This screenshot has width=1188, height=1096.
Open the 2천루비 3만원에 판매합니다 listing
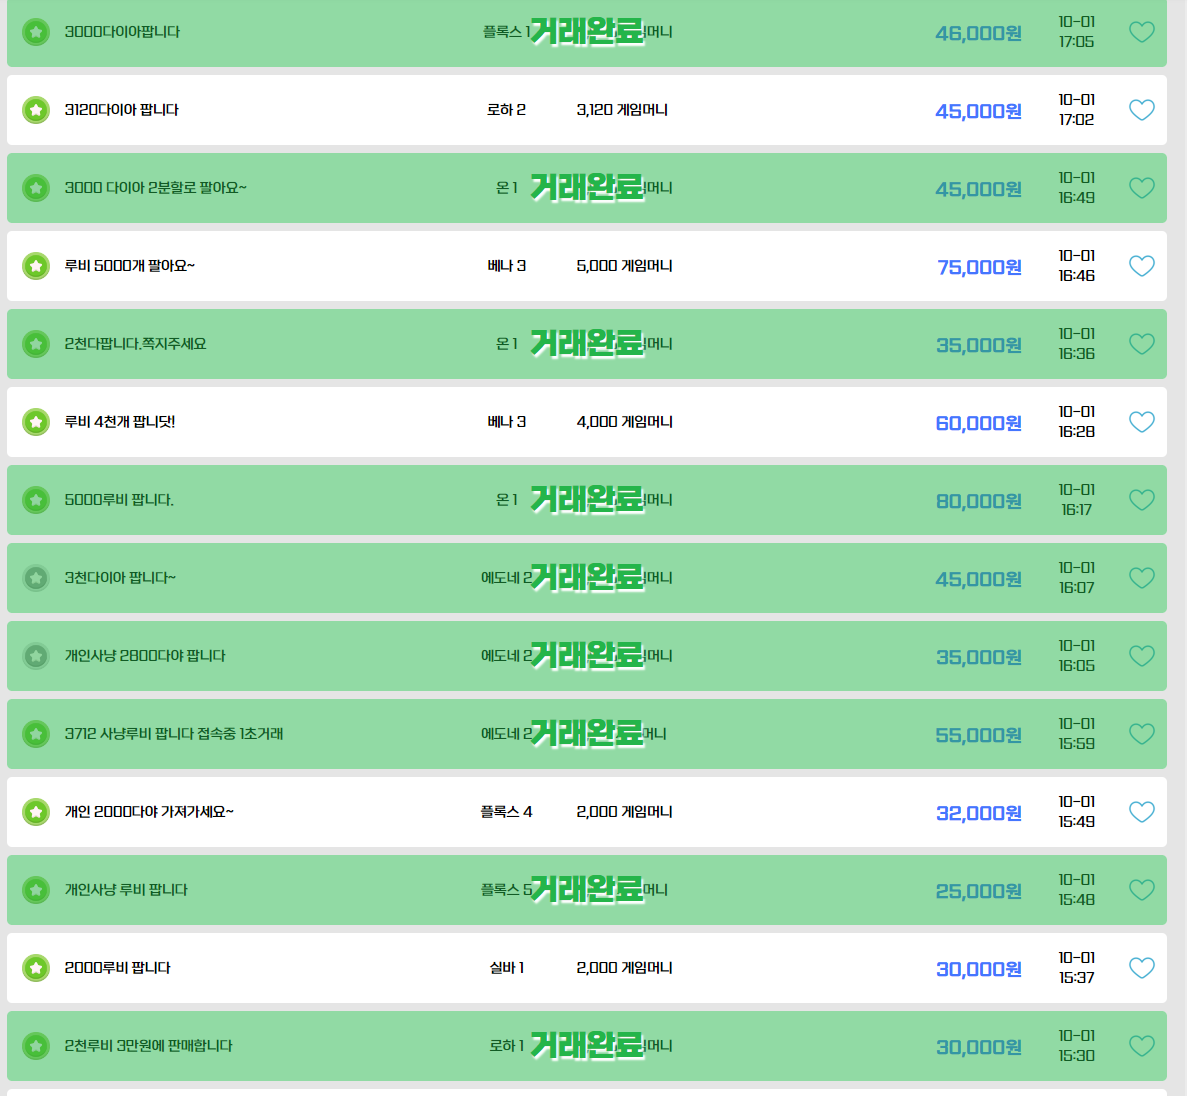pyautogui.click(x=148, y=1046)
